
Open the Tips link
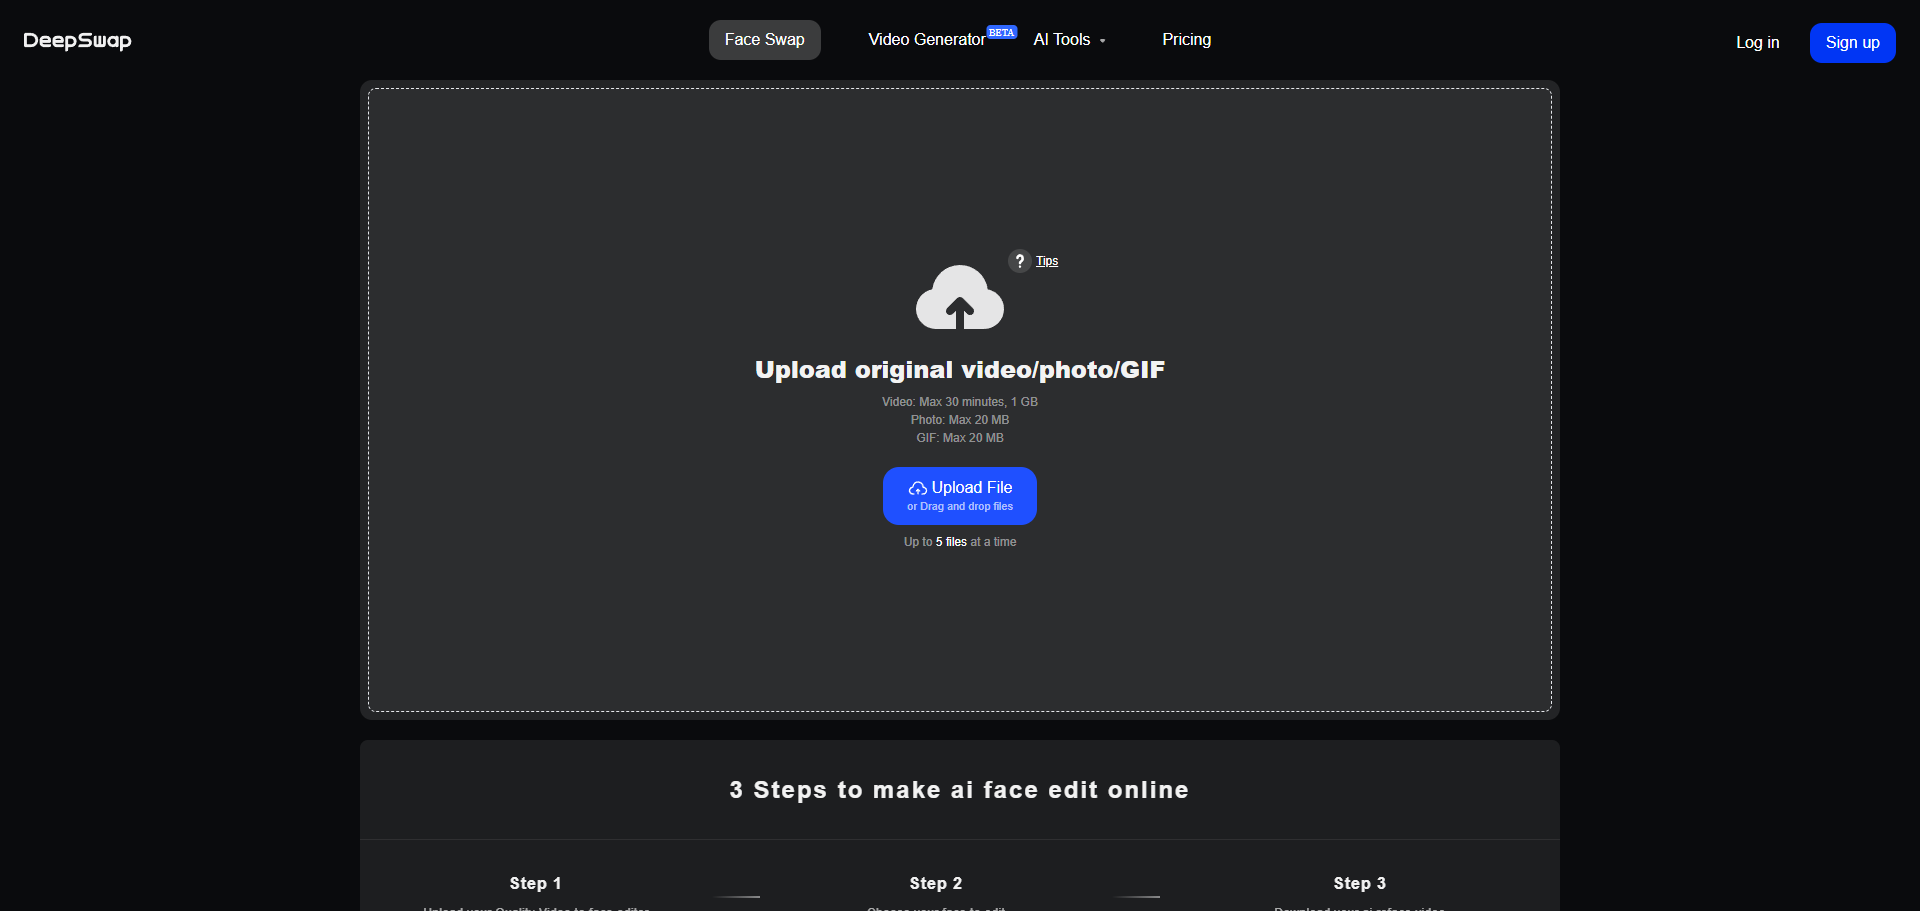tap(1046, 261)
